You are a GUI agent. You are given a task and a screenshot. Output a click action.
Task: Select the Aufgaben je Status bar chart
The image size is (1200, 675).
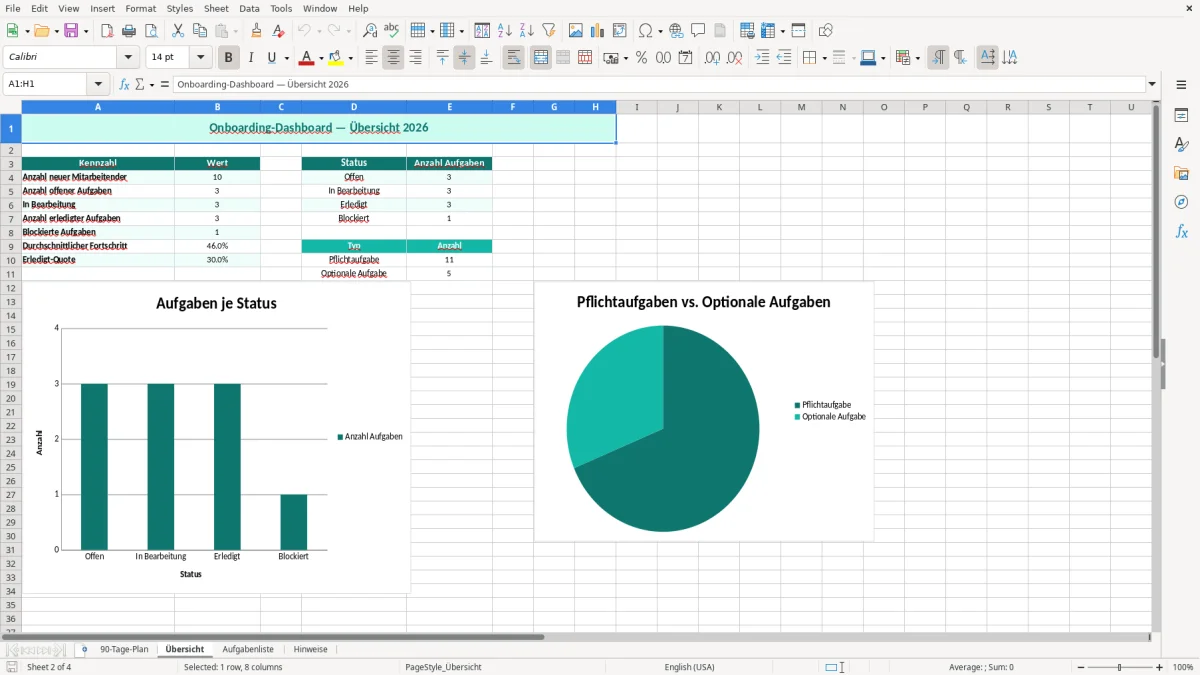pyautogui.click(x=216, y=437)
